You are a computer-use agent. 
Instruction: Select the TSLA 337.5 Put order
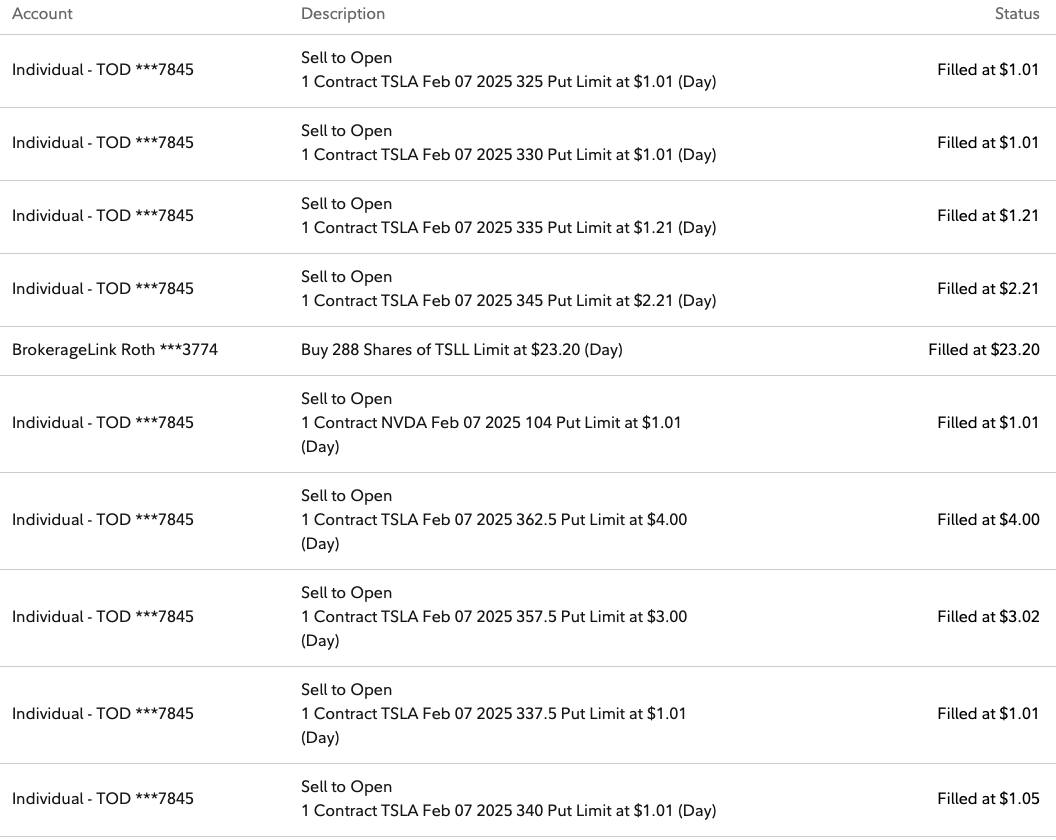494,714
